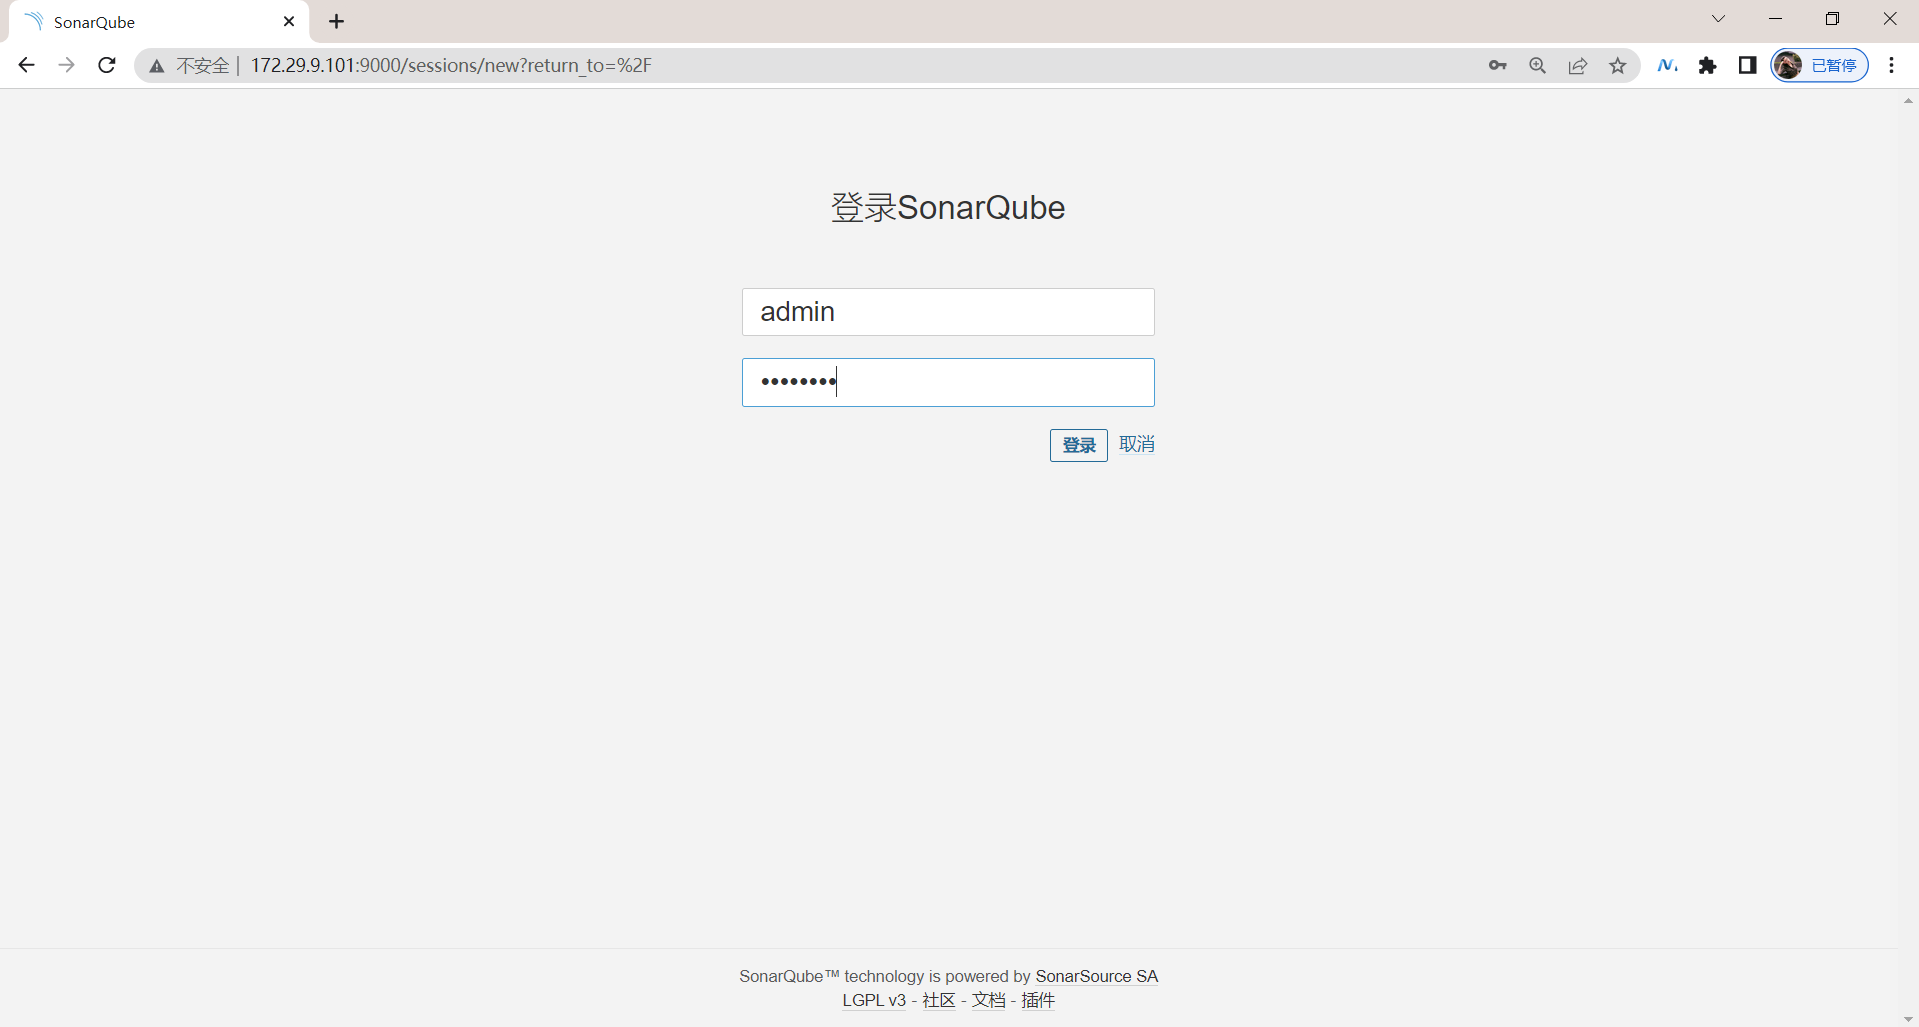
Task: Submit with the 登录 button
Action: coord(1079,445)
